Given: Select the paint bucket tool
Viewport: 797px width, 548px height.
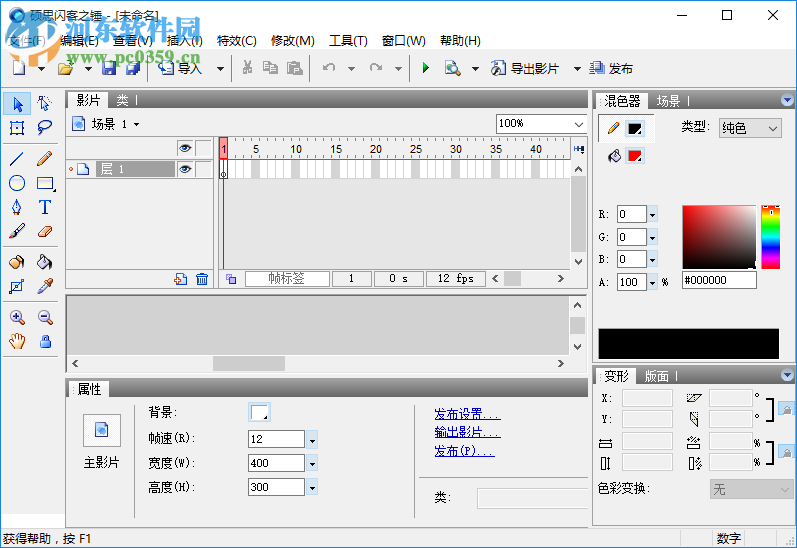Looking at the screenshot, I should (45, 262).
